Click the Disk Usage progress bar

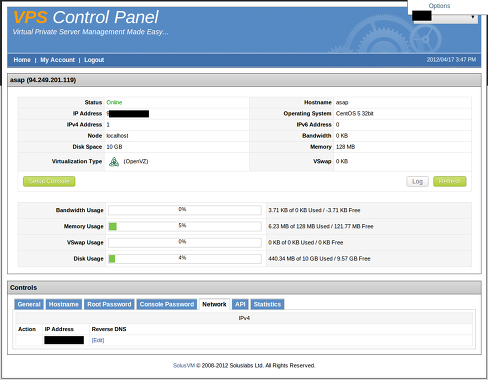point(185,259)
